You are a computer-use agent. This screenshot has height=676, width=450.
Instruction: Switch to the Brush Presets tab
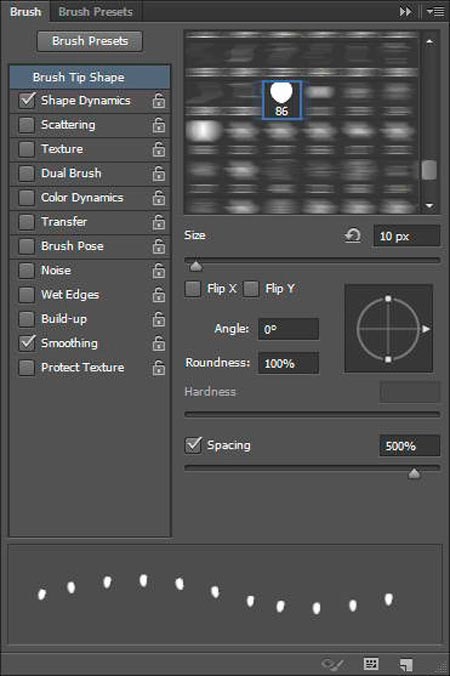pos(96,12)
